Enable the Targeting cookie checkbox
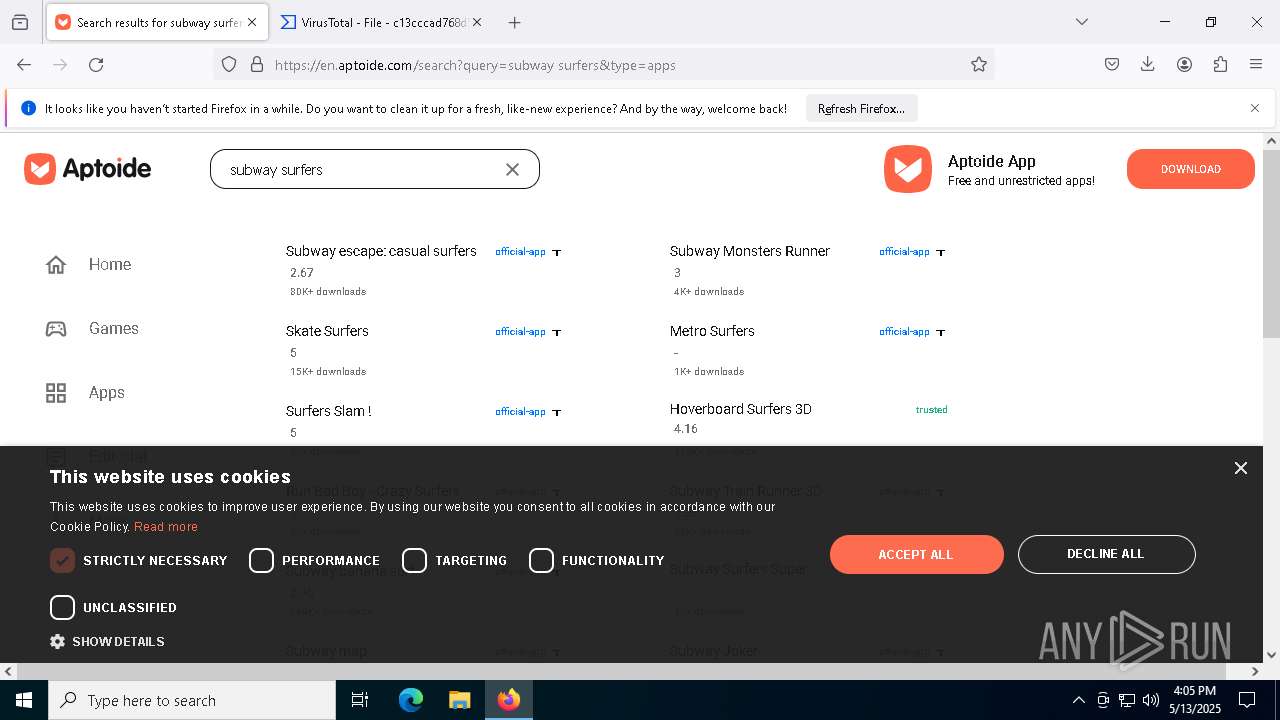1280x720 pixels. (414, 561)
